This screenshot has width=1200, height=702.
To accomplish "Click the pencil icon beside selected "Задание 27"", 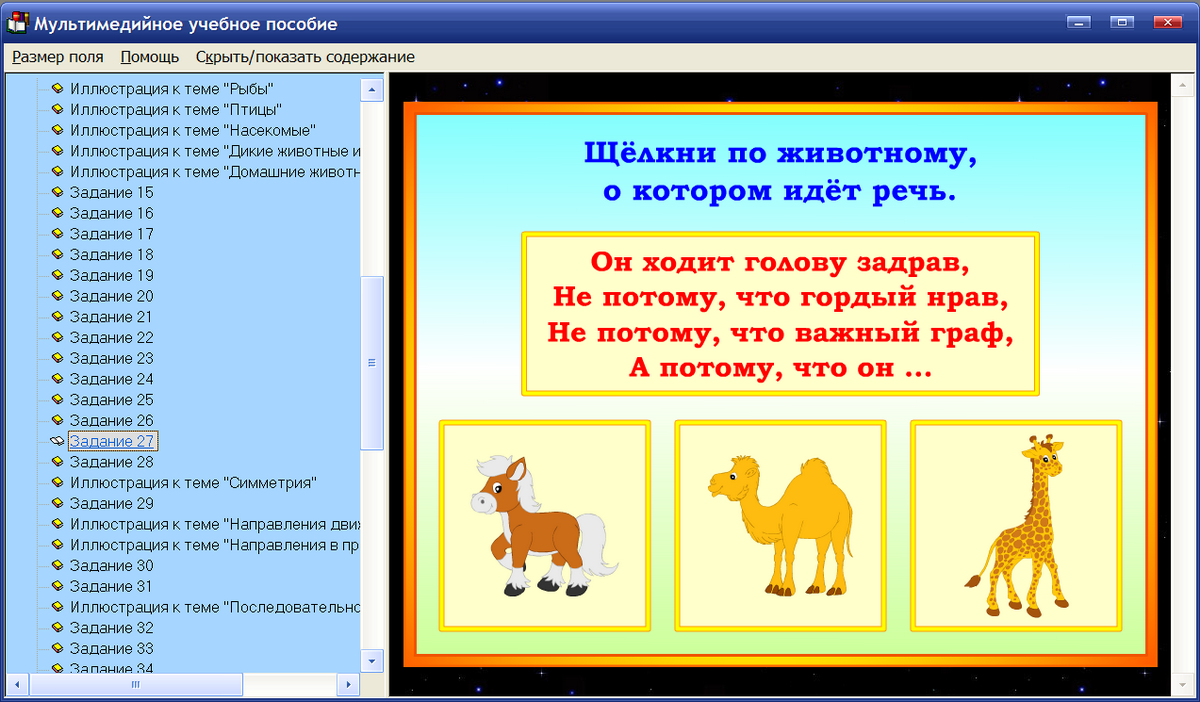I will coord(57,440).
